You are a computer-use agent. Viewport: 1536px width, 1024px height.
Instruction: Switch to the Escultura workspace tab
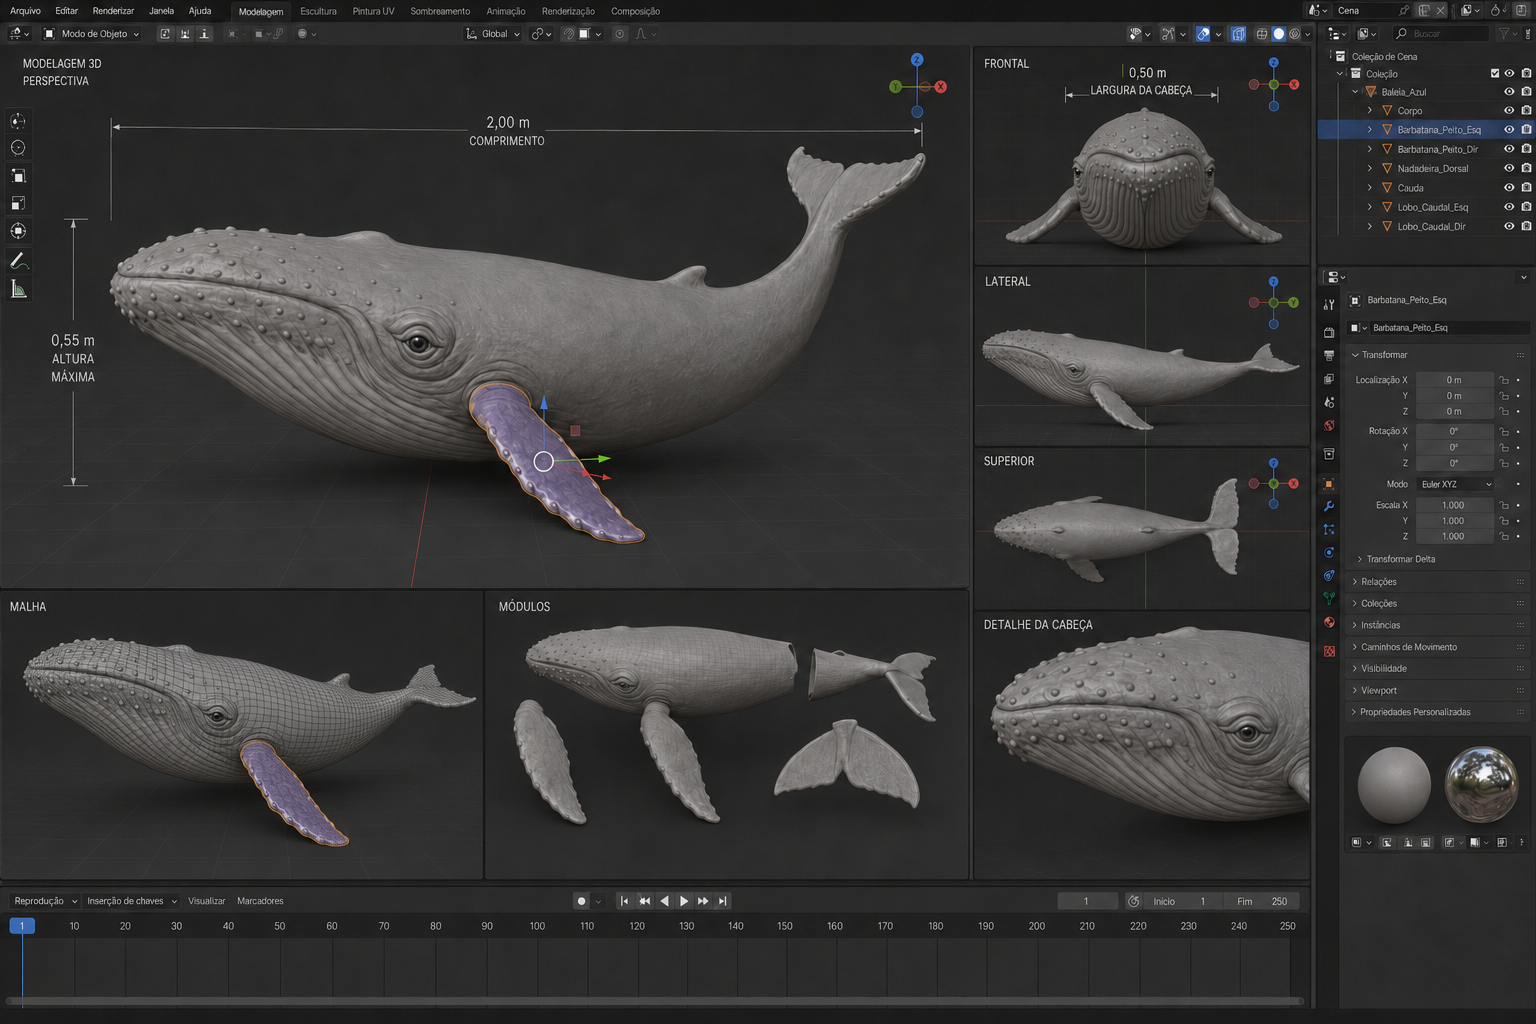pyautogui.click(x=318, y=11)
